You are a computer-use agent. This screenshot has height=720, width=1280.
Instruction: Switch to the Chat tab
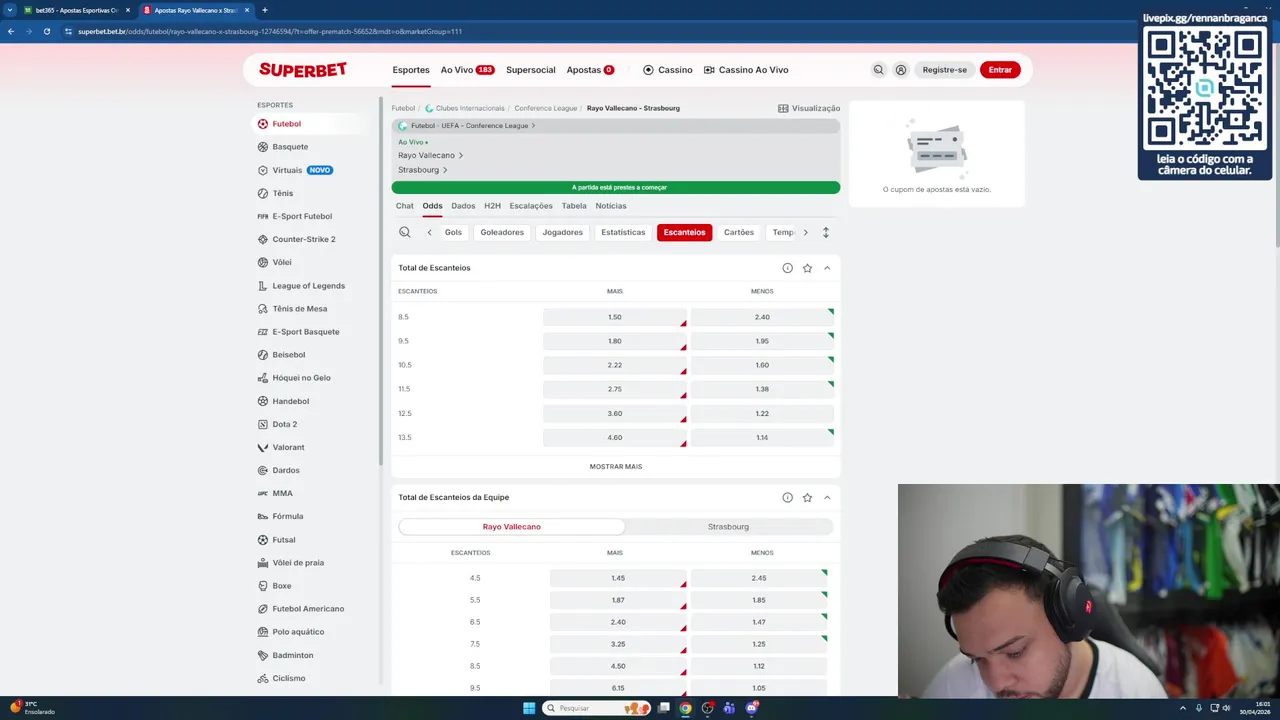(404, 206)
